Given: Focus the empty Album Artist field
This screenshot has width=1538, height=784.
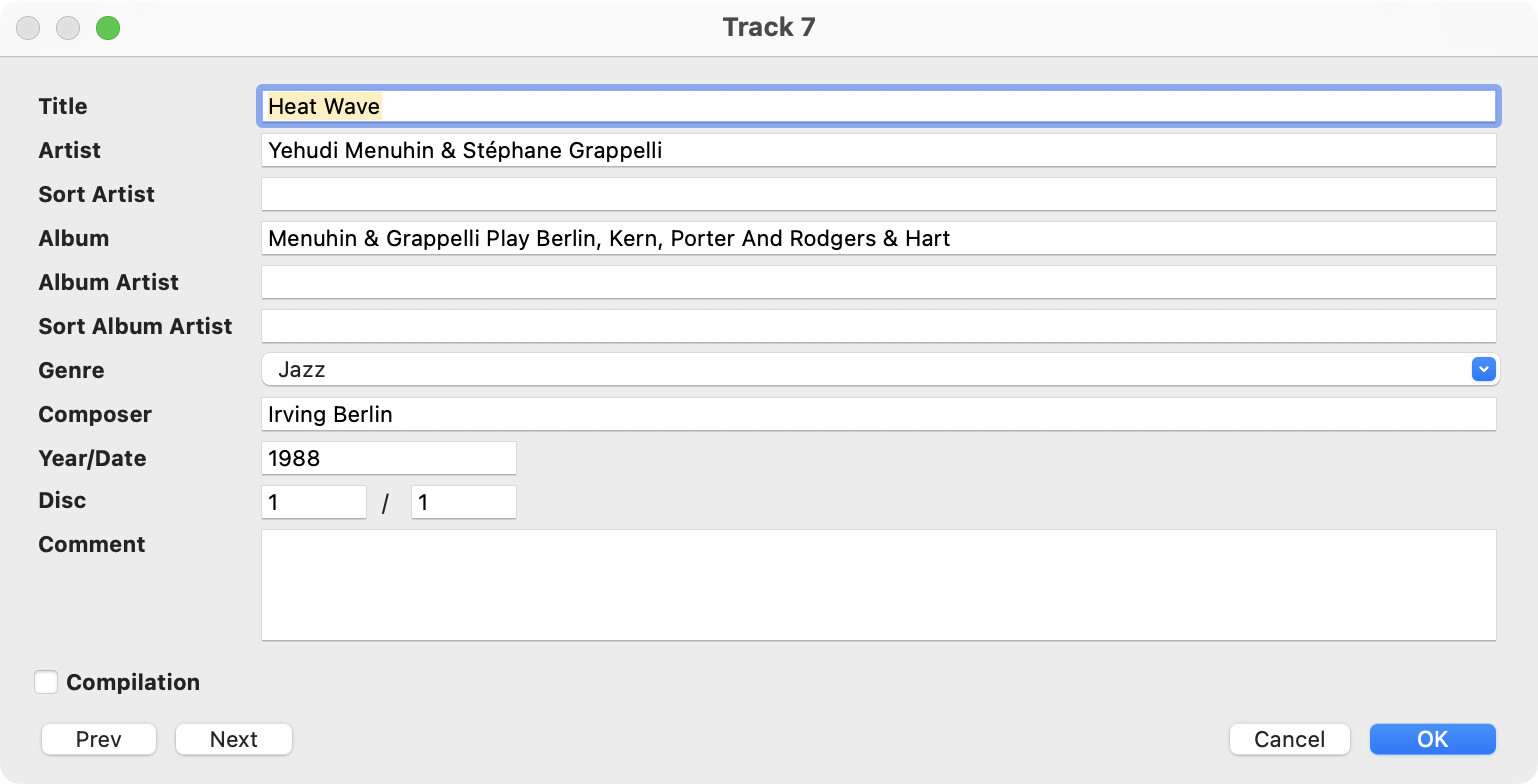Looking at the screenshot, I should point(879,282).
